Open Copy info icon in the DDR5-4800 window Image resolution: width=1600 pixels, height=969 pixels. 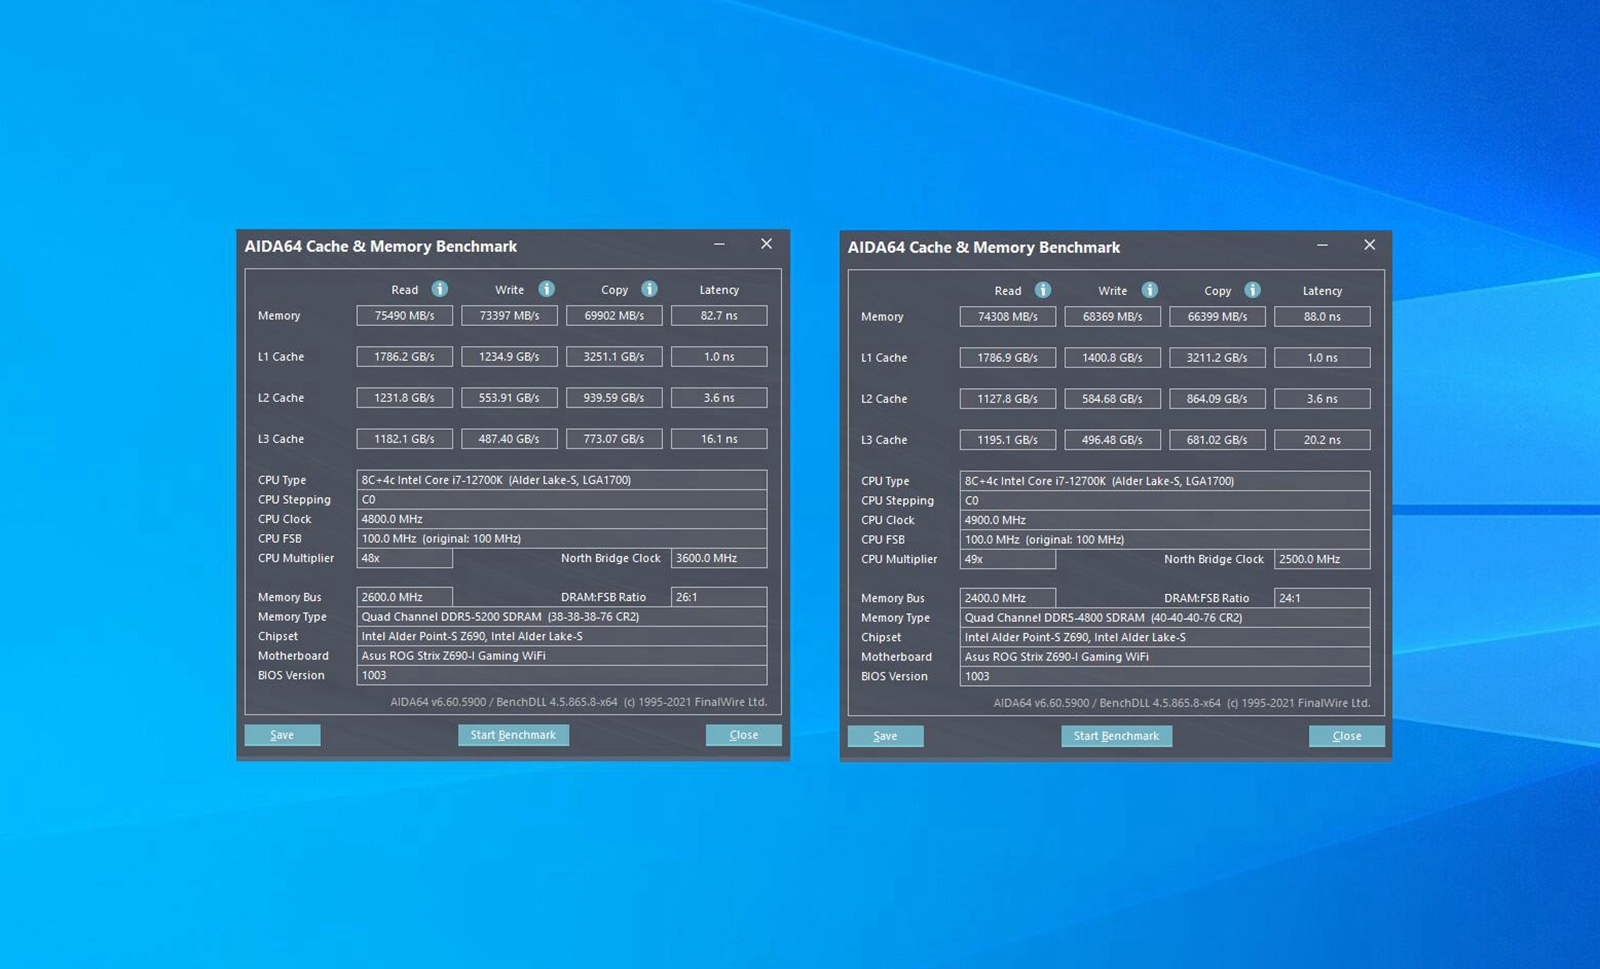click(x=1253, y=290)
